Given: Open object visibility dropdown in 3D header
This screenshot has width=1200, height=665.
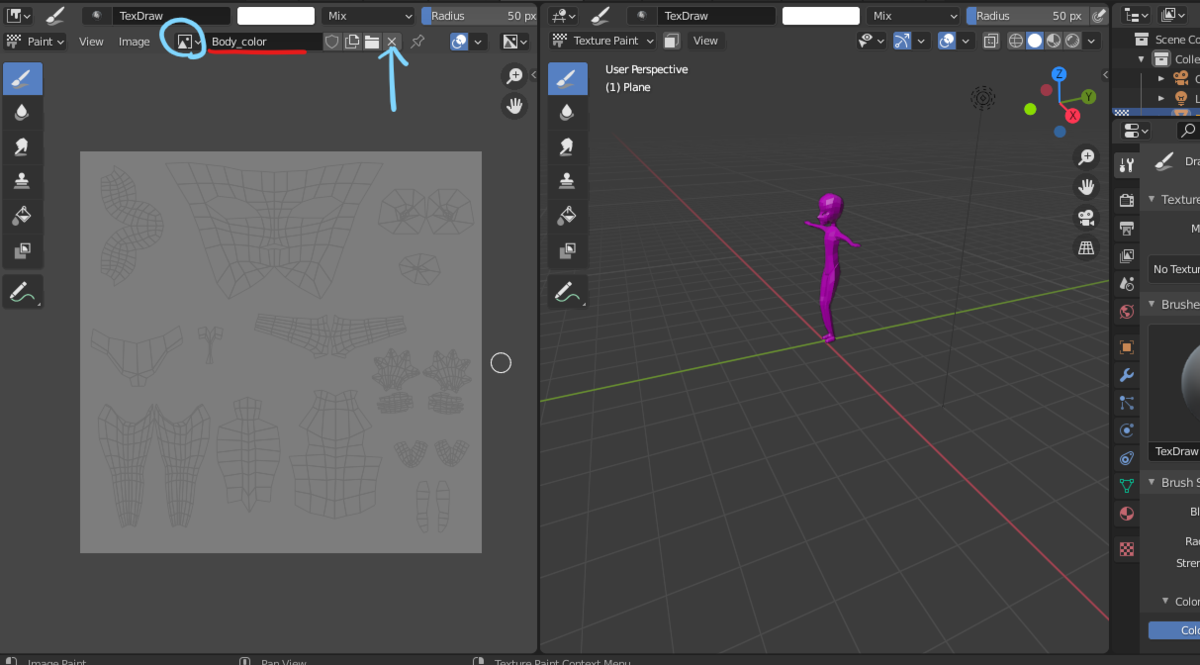Looking at the screenshot, I should pos(869,41).
